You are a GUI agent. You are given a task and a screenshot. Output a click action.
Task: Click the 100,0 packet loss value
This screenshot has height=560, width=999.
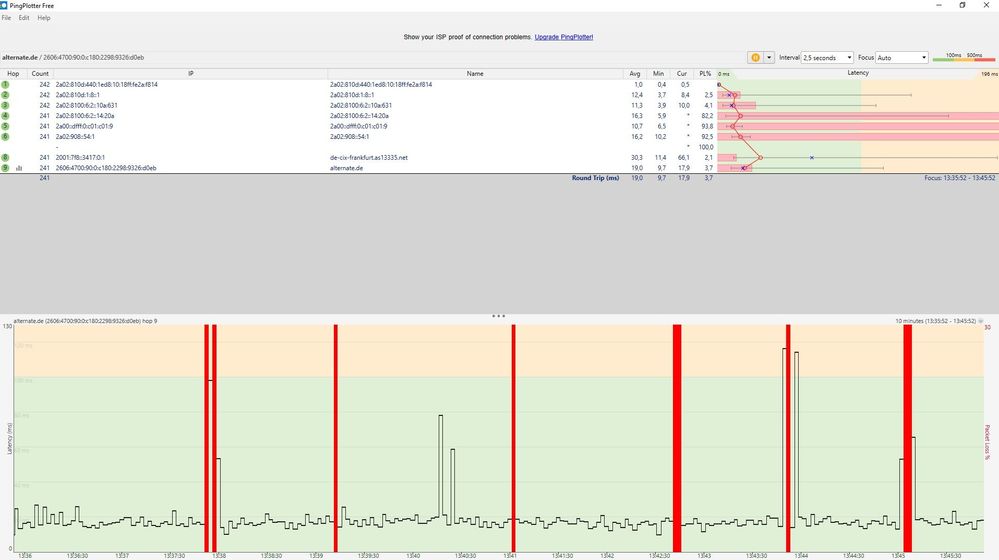coord(706,147)
